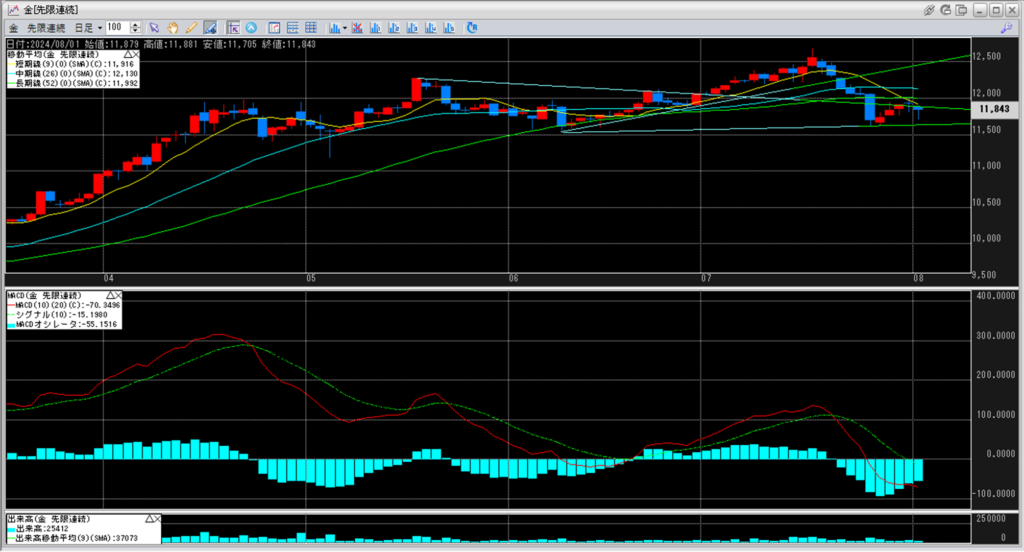Select the pencil drawing tool
This screenshot has height=552, width=1024.
[x=191, y=27]
